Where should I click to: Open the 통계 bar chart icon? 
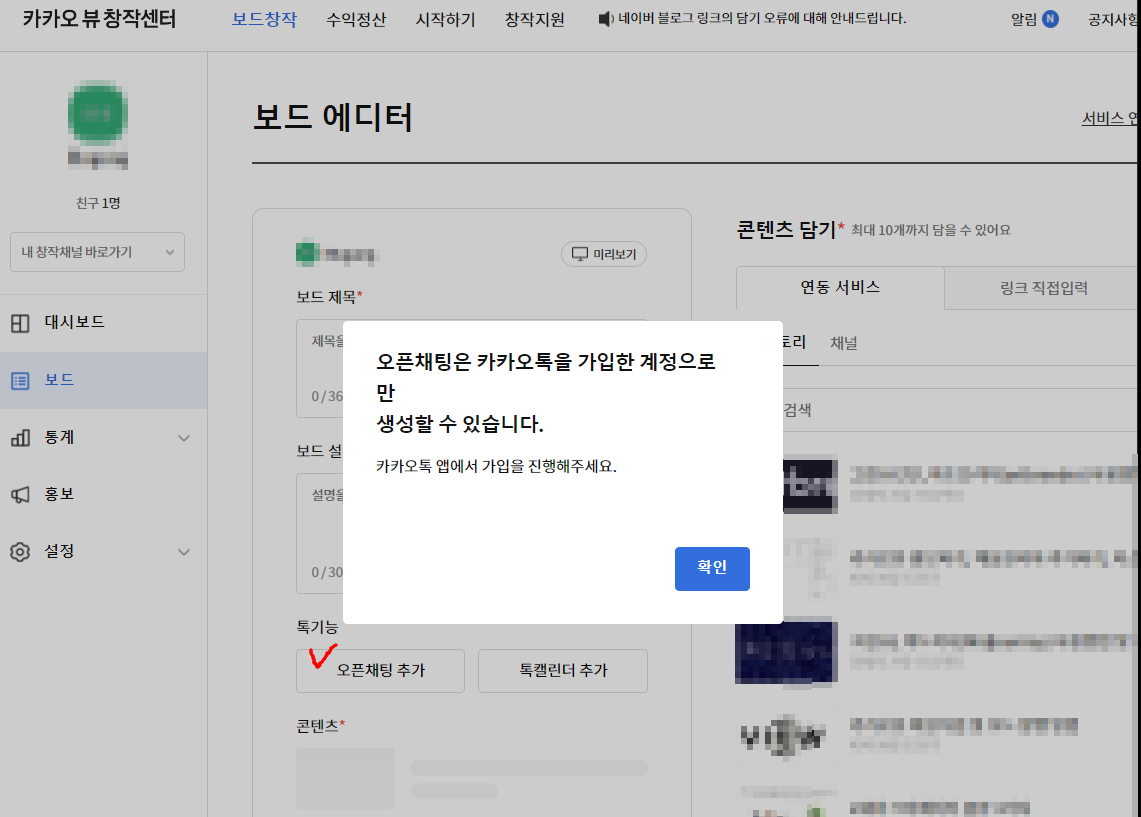(x=20, y=438)
